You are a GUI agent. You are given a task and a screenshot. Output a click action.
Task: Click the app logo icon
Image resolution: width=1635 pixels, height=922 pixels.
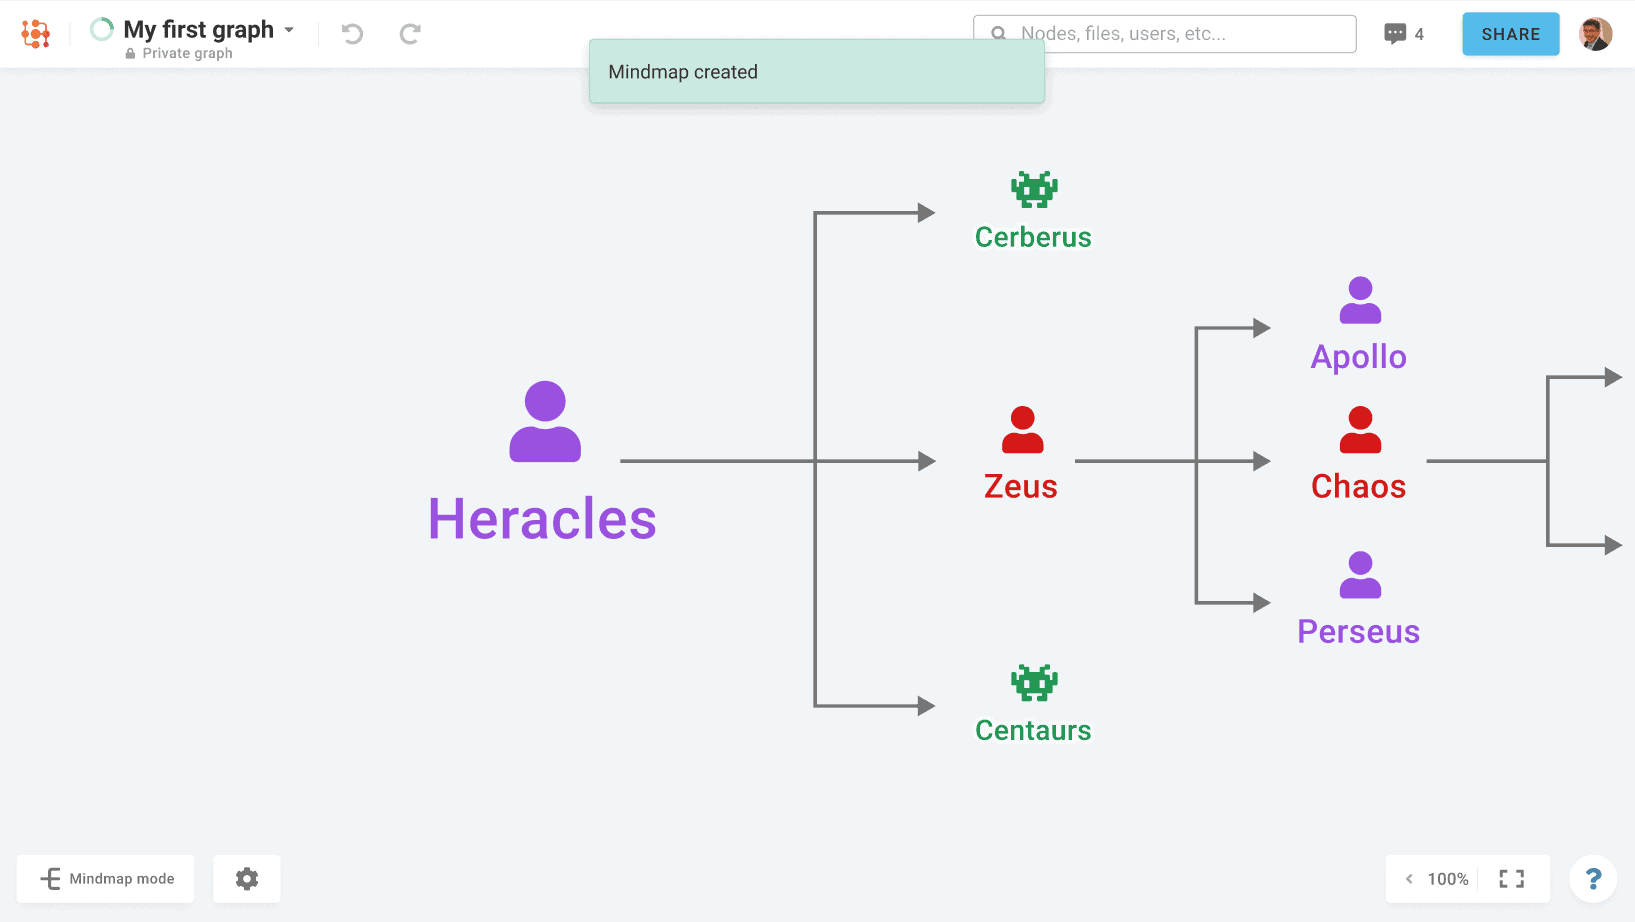pos(36,34)
